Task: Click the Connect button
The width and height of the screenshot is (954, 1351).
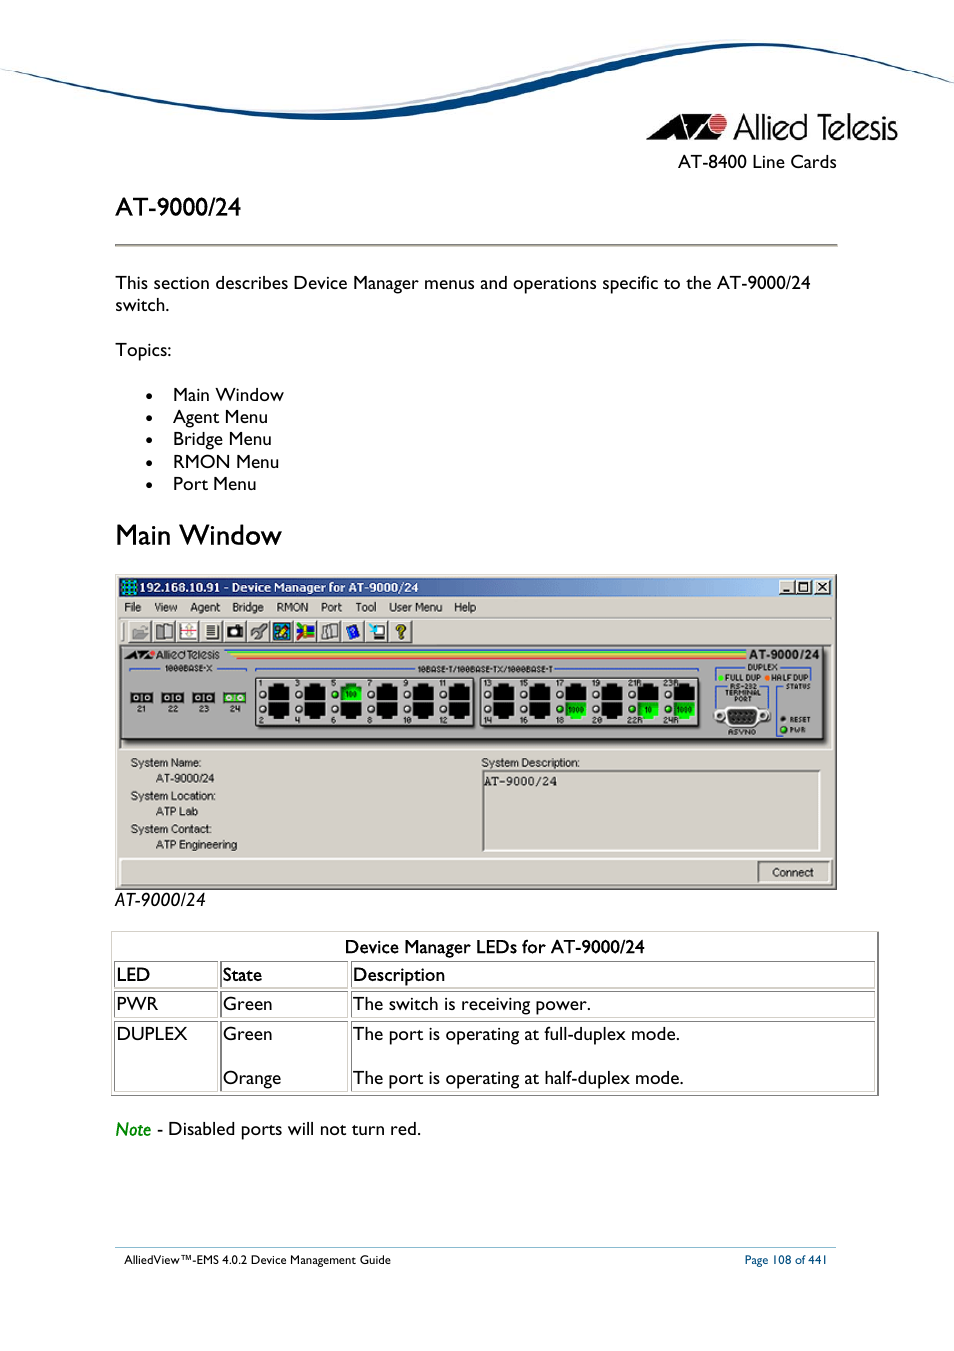Action: pos(793,872)
